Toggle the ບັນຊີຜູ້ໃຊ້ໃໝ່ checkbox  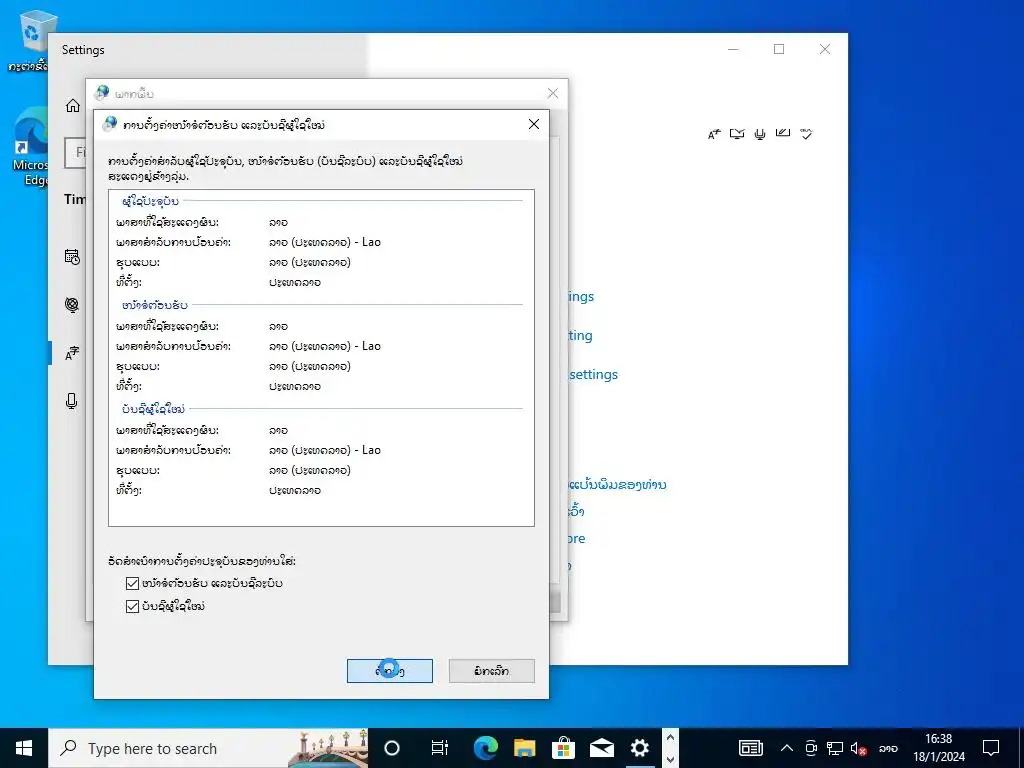tap(132, 606)
